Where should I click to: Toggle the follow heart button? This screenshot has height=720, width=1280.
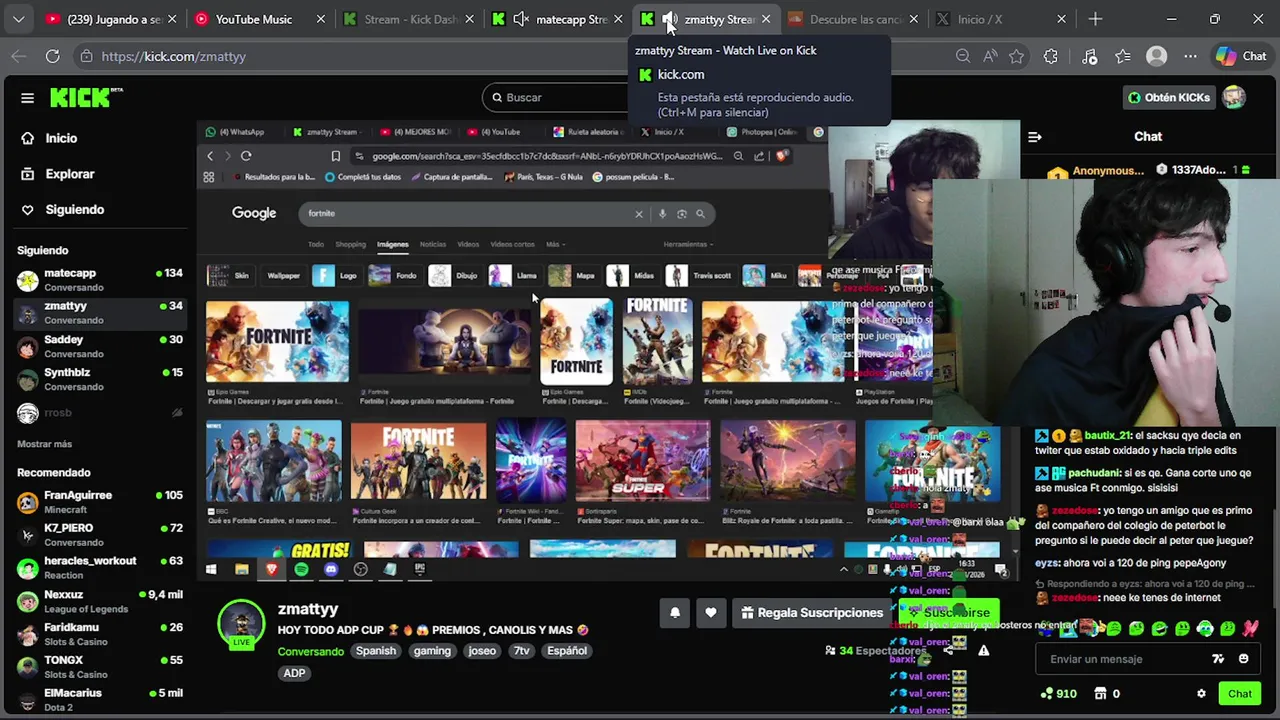711,613
